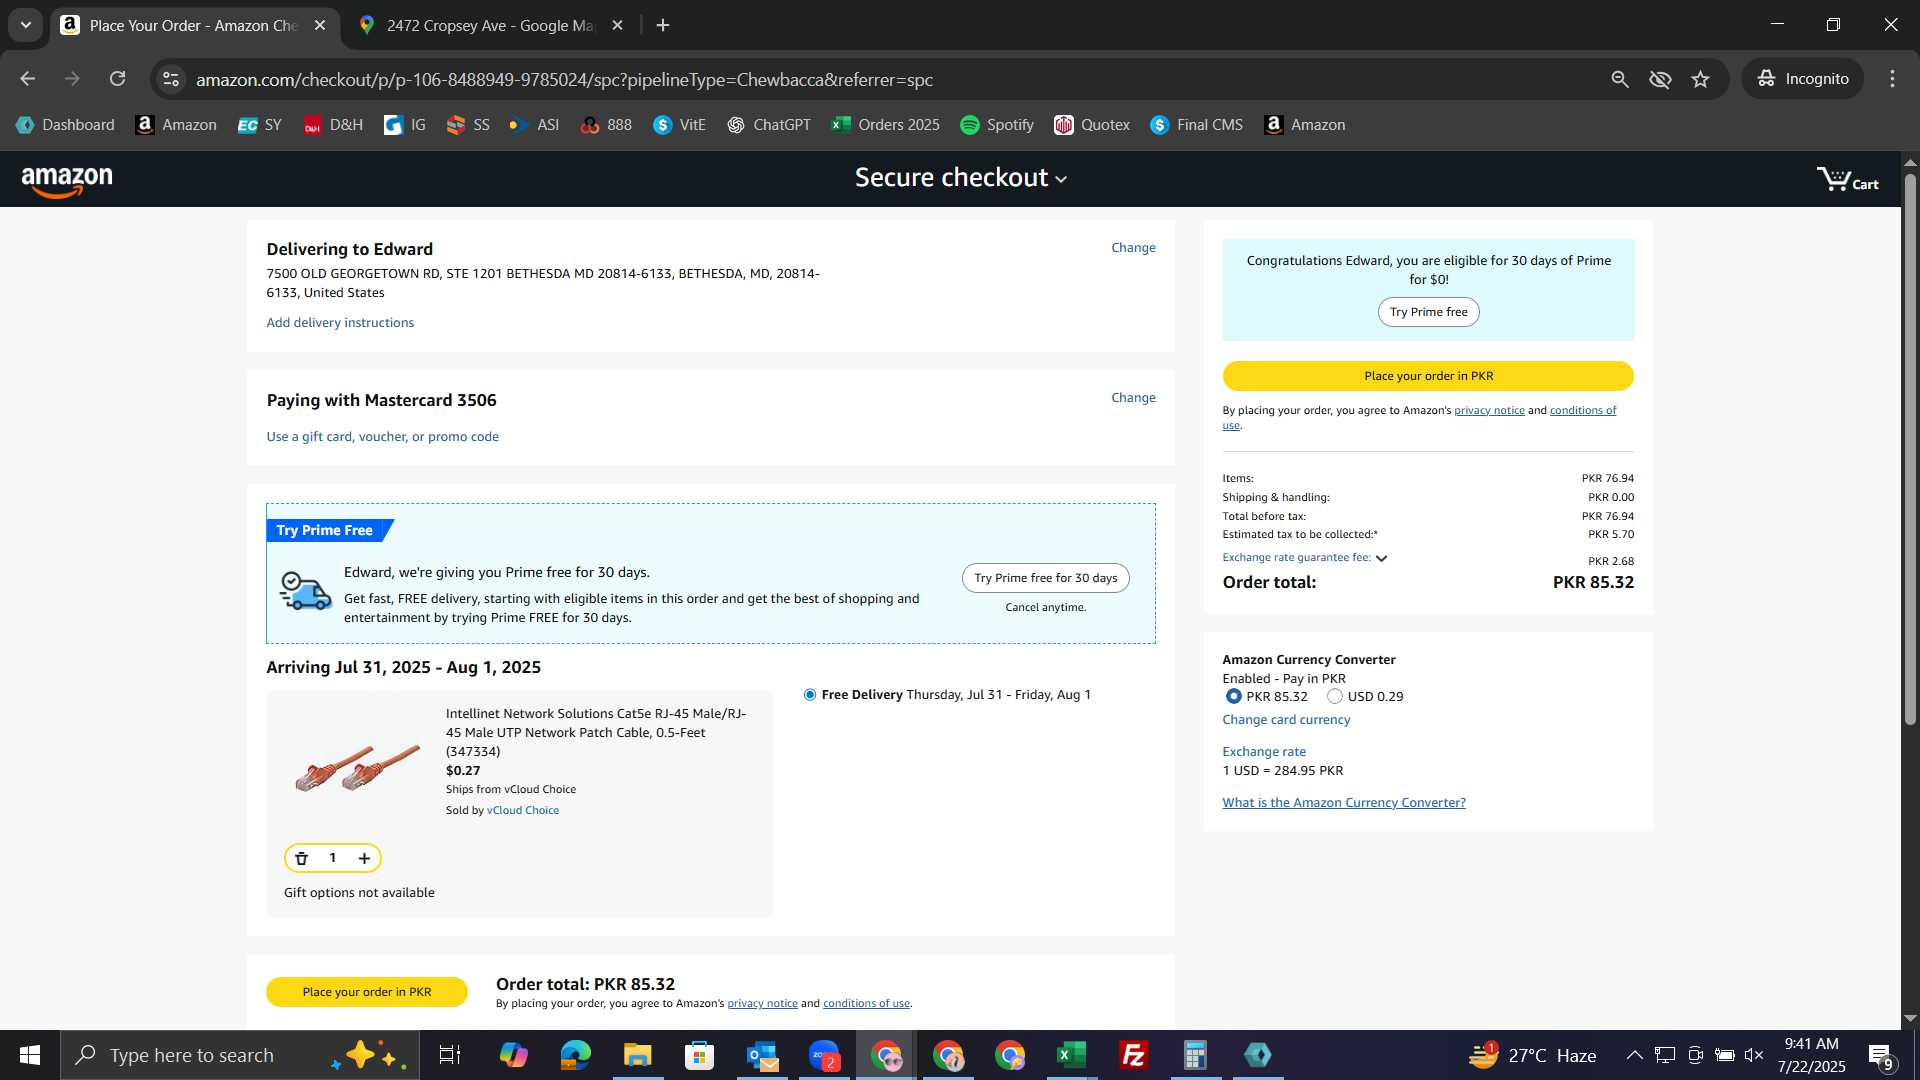Click the Amazon logo in checkout header

click(67, 181)
